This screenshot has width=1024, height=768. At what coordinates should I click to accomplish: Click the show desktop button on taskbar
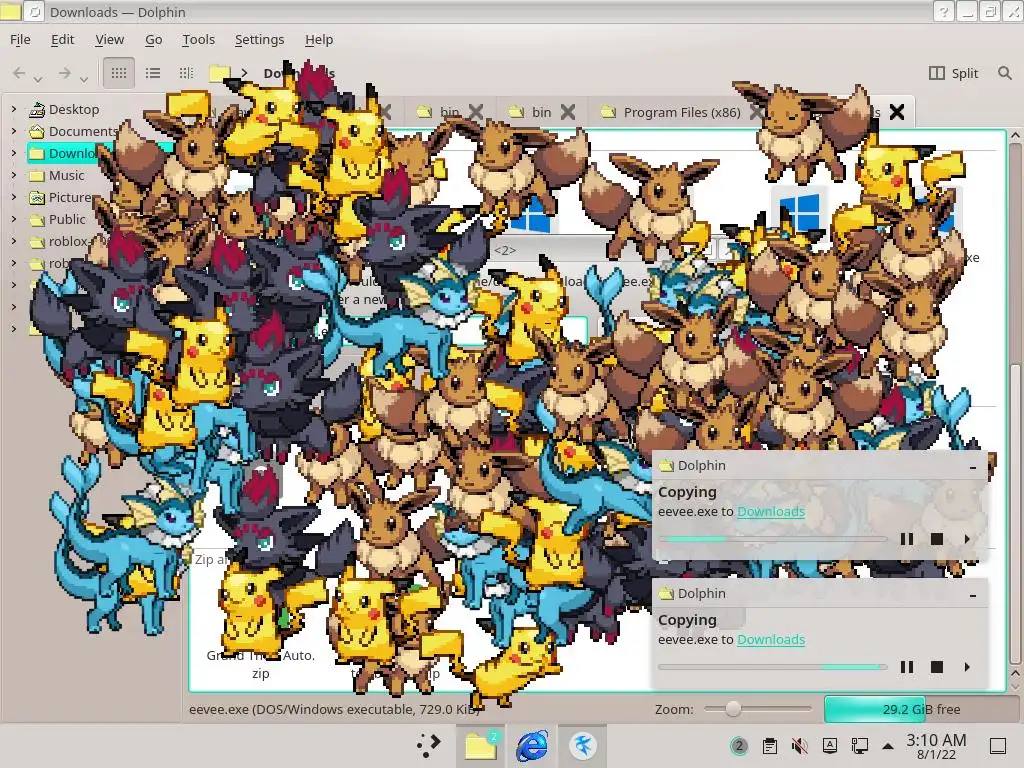pos(997,746)
